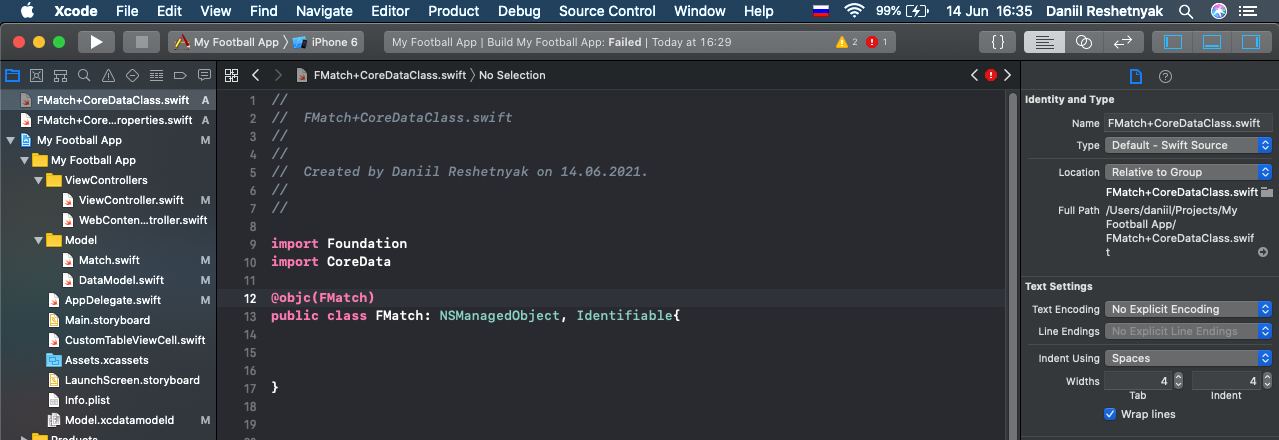The height and width of the screenshot is (440, 1279).
Task: Adjust the Indent width stepper
Action: (x=1266, y=381)
